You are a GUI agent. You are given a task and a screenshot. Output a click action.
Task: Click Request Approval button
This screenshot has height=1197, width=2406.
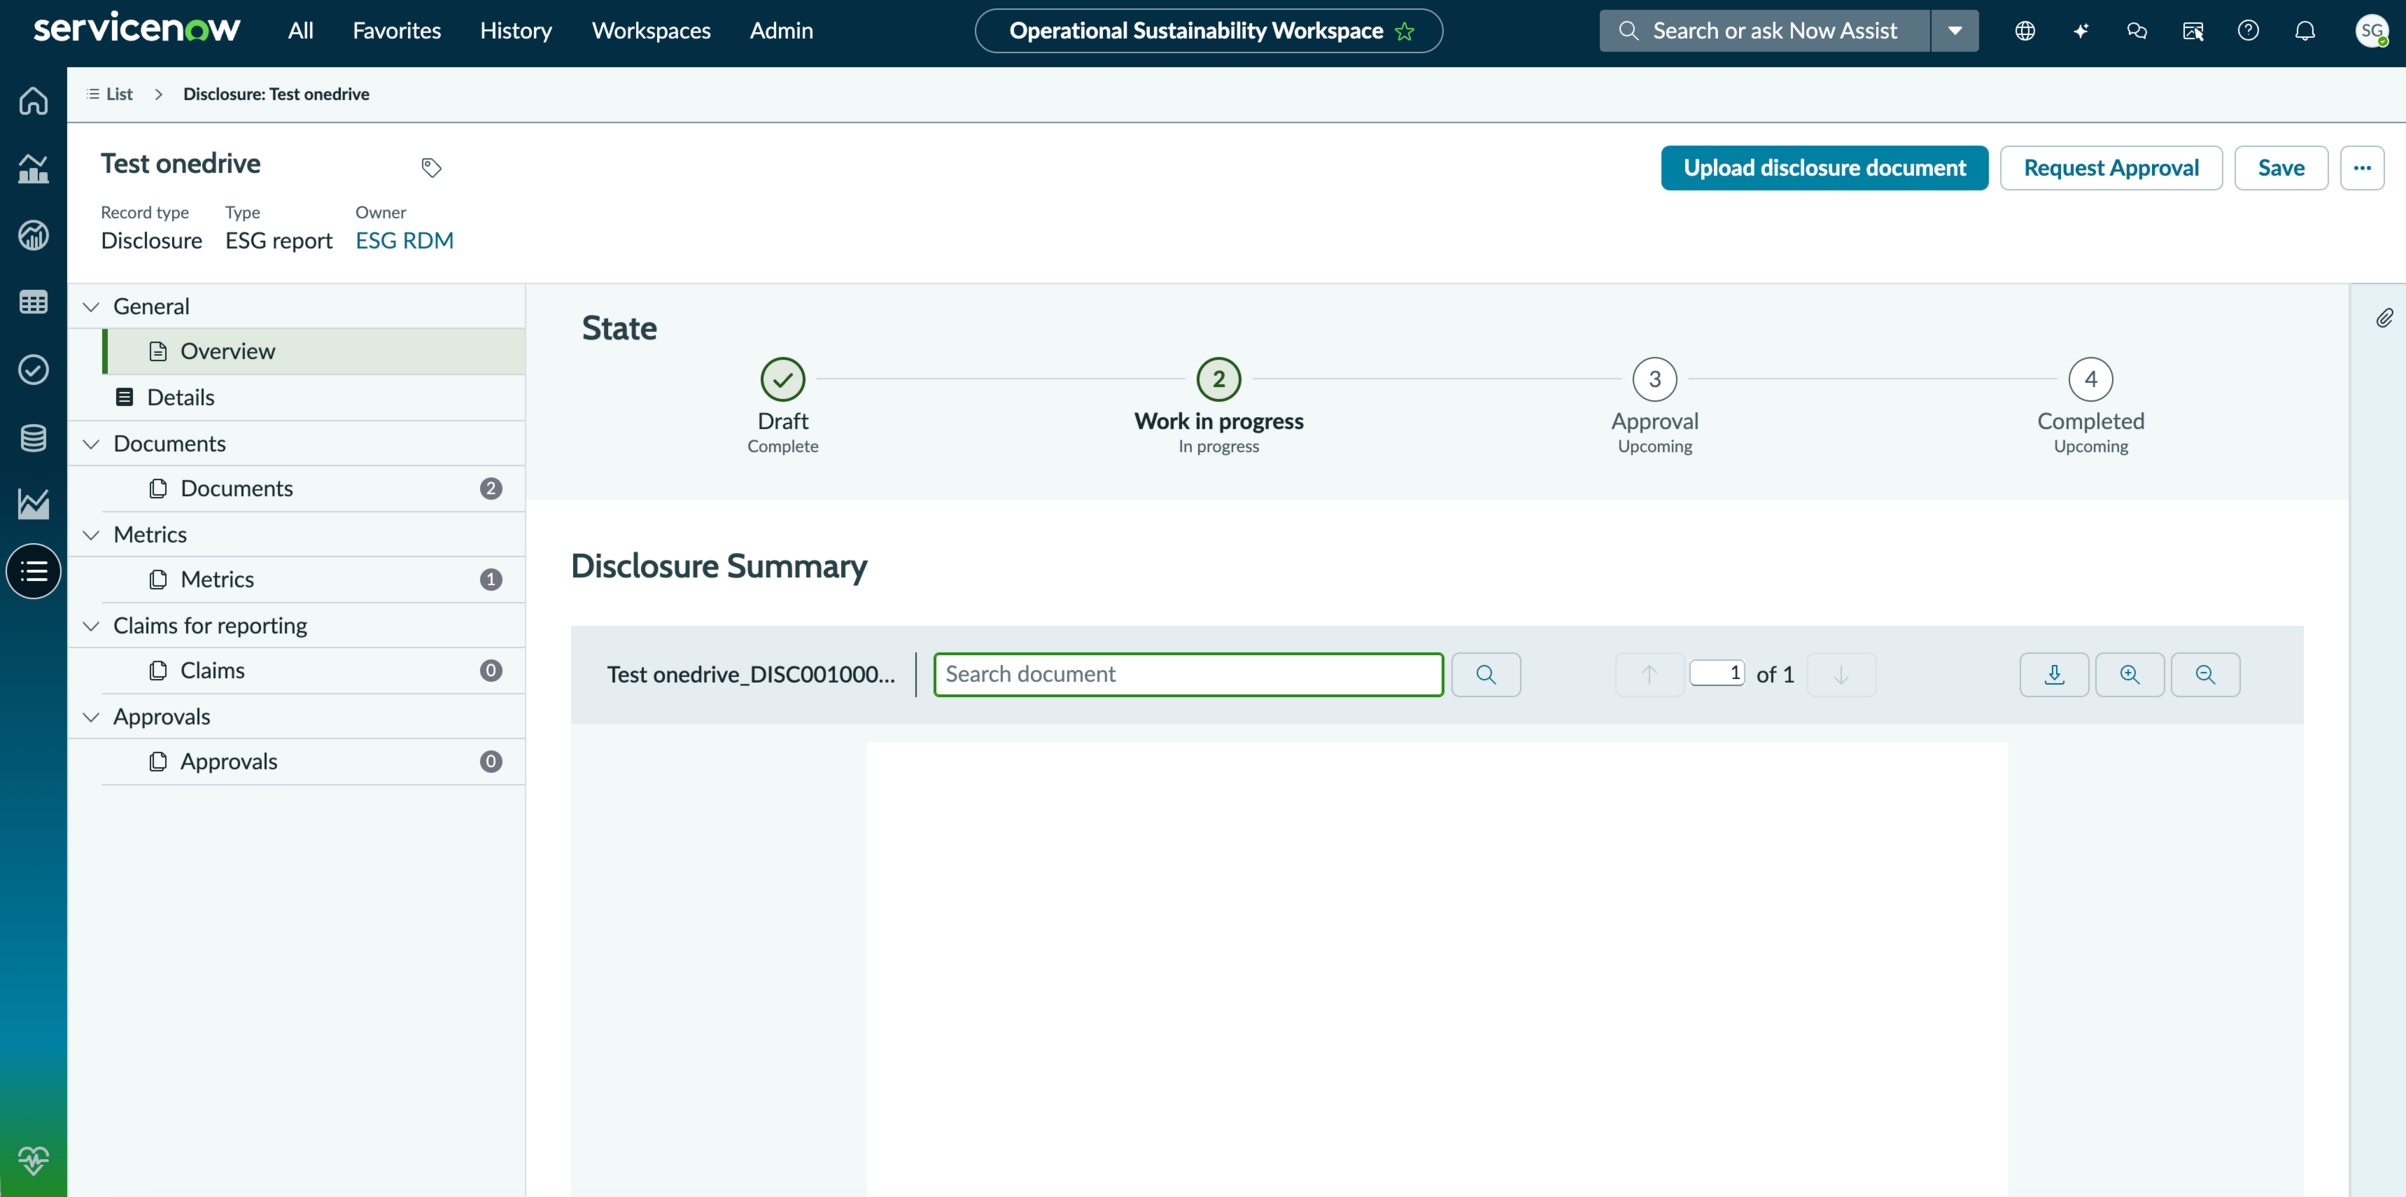(2111, 168)
